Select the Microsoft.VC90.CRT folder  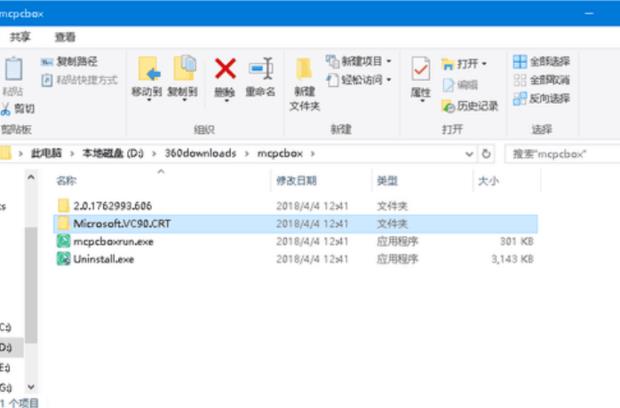115,223
